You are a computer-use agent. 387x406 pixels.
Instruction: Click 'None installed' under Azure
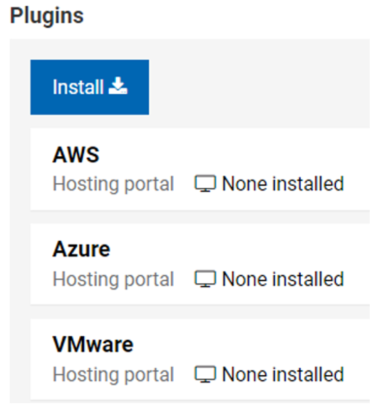click(x=283, y=279)
